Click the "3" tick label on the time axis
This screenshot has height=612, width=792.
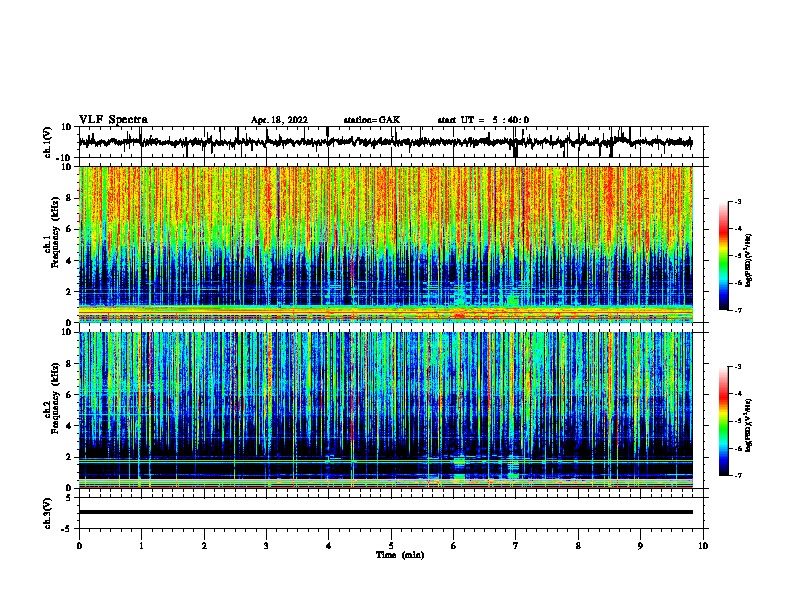[x=266, y=546]
